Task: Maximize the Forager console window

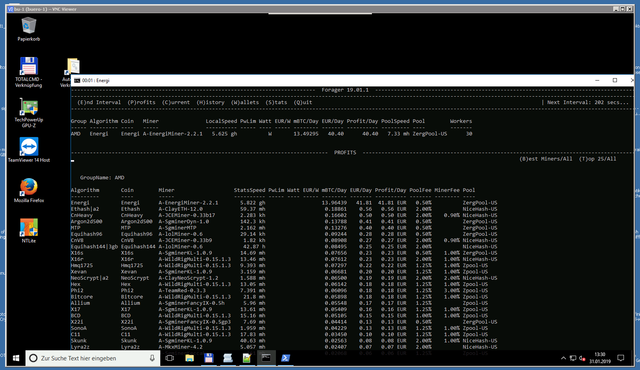Action: [x=615, y=80]
